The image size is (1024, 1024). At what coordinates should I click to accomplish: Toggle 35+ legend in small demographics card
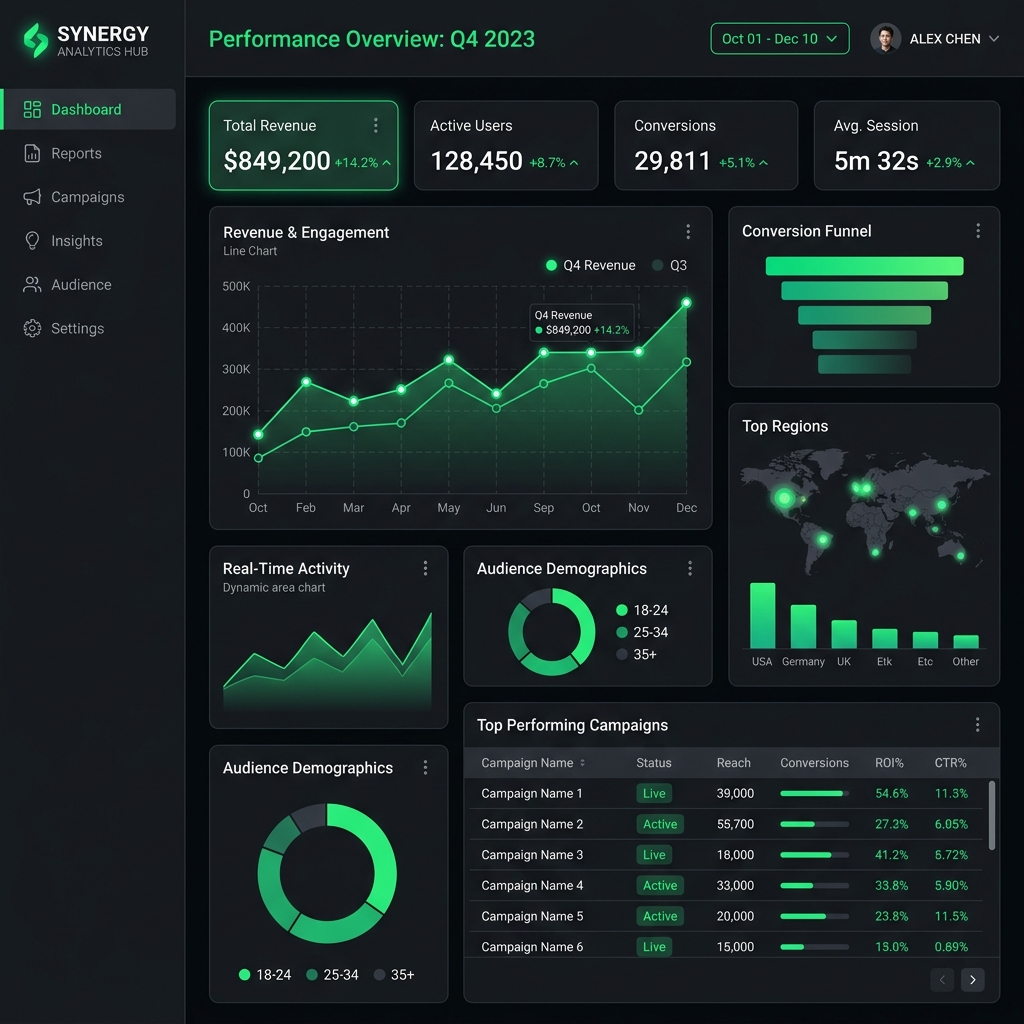(x=636, y=654)
